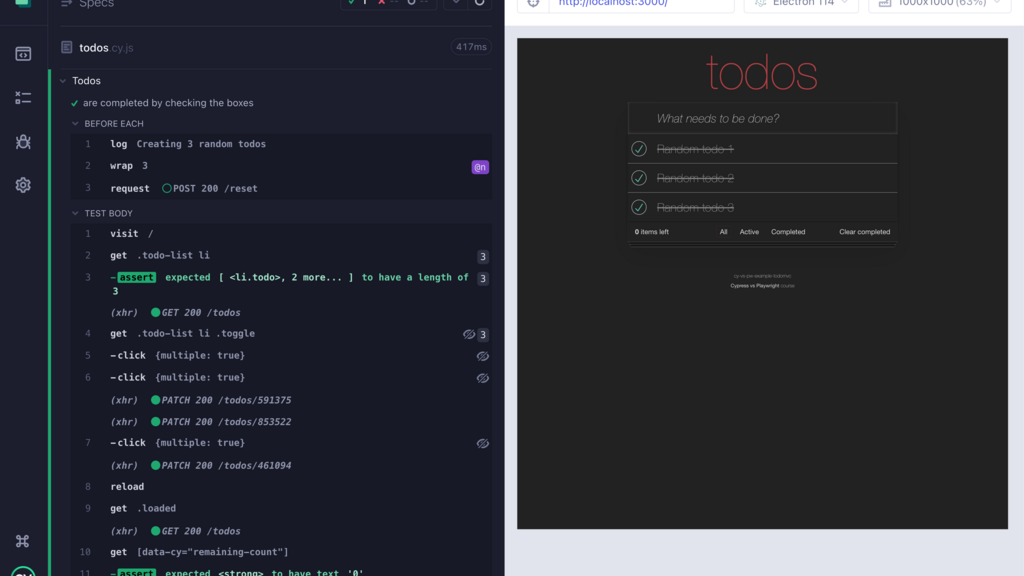Viewport: 1024px width, 576px height.
Task: Select the Active filter in todos app
Action: click(749, 232)
